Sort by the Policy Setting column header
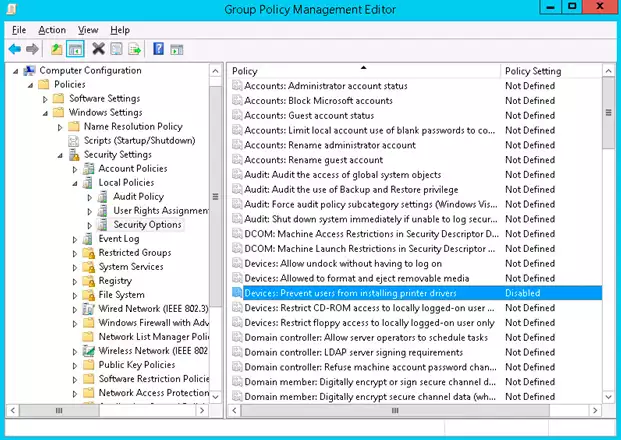This screenshot has width=621, height=440. pyautogui.click(x=532, y=71)
